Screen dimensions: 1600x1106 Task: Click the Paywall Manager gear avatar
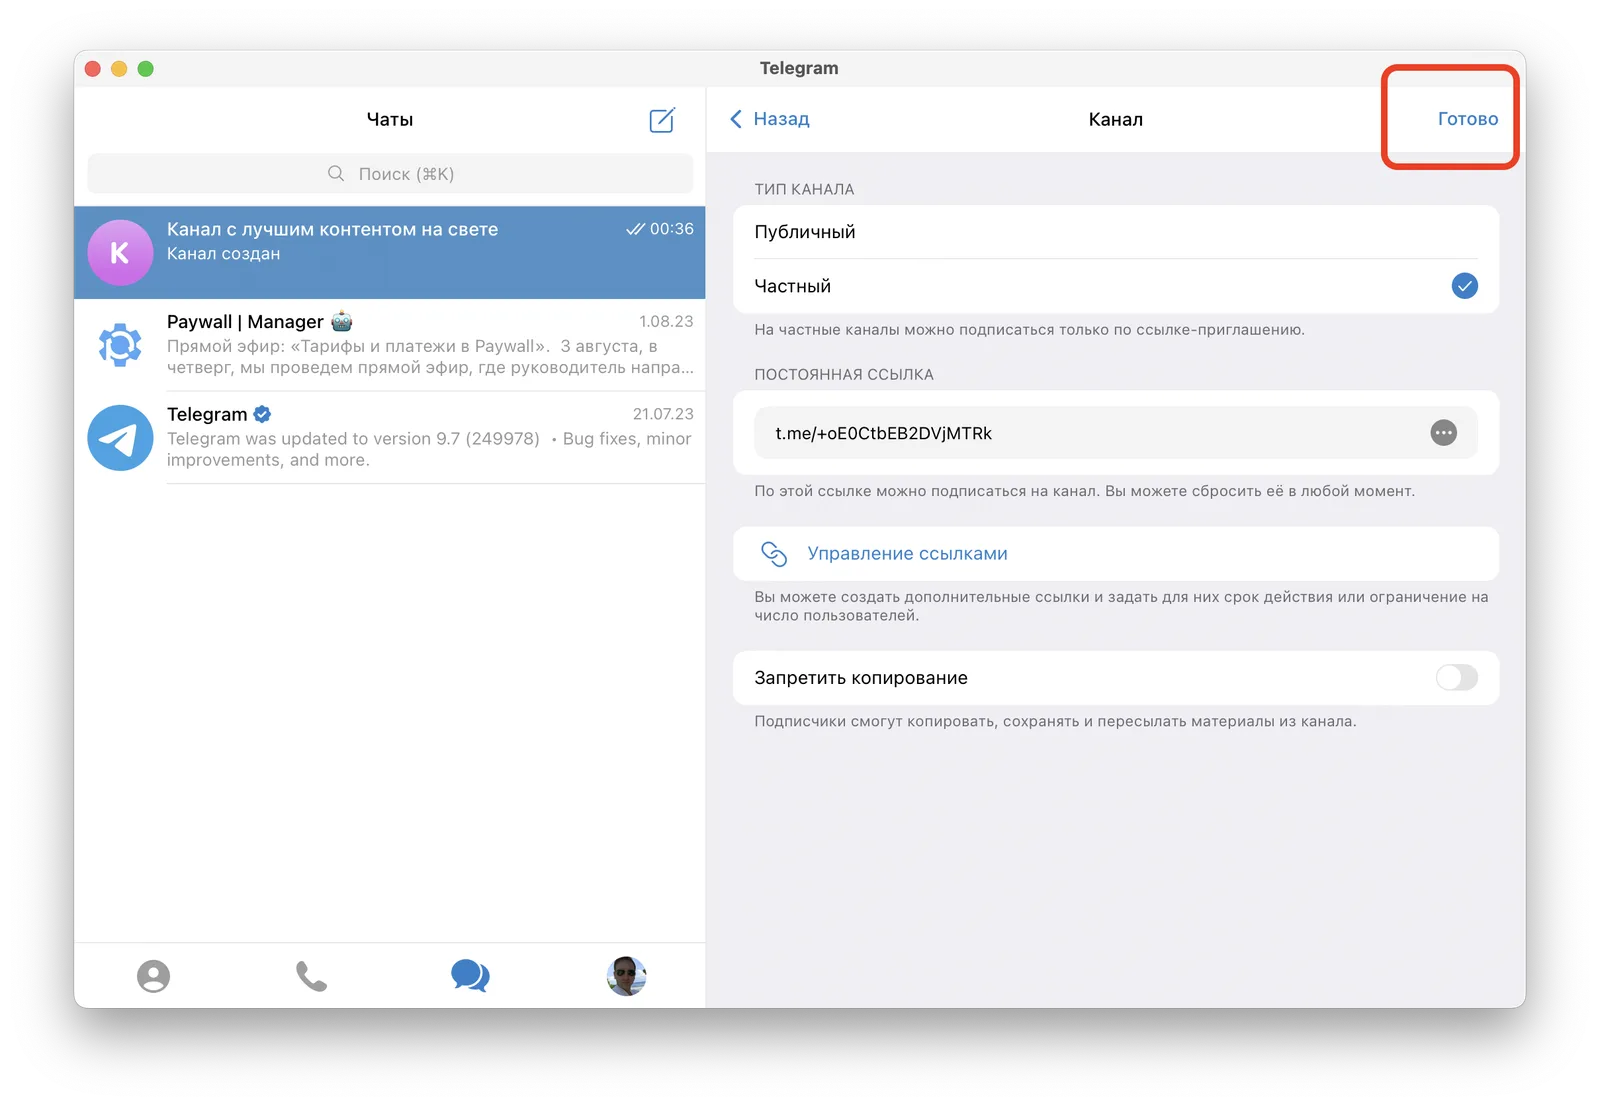(x=120, y=345)
